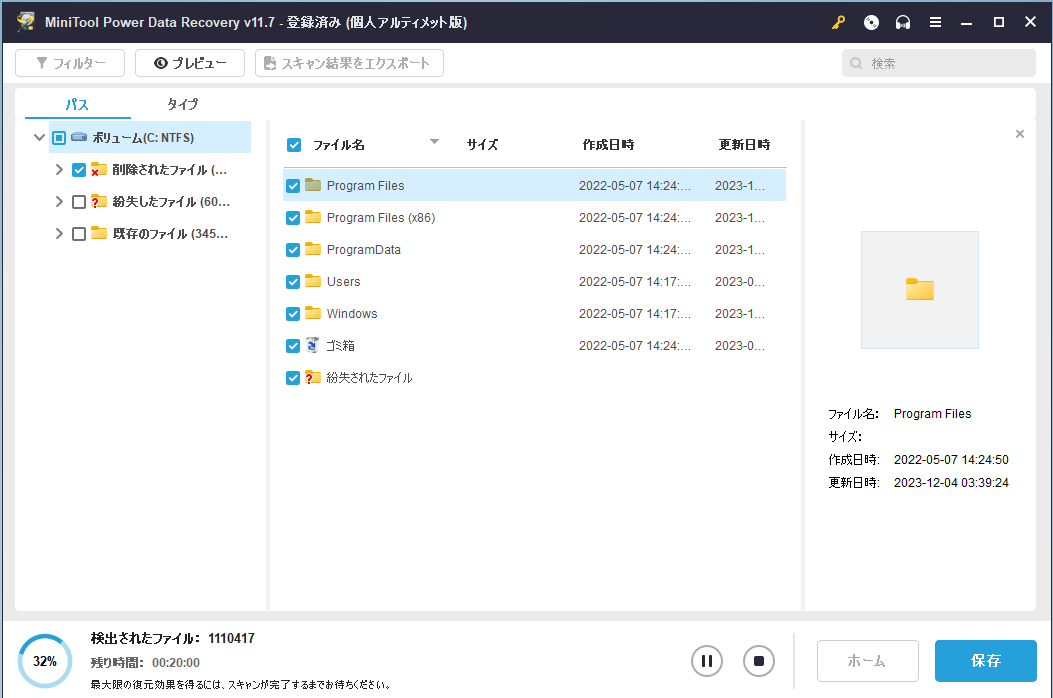The image size is (1053, 698).
Task: Click the Windows row creation date 2022-05-07 14:17
Action: pos(635,314)
